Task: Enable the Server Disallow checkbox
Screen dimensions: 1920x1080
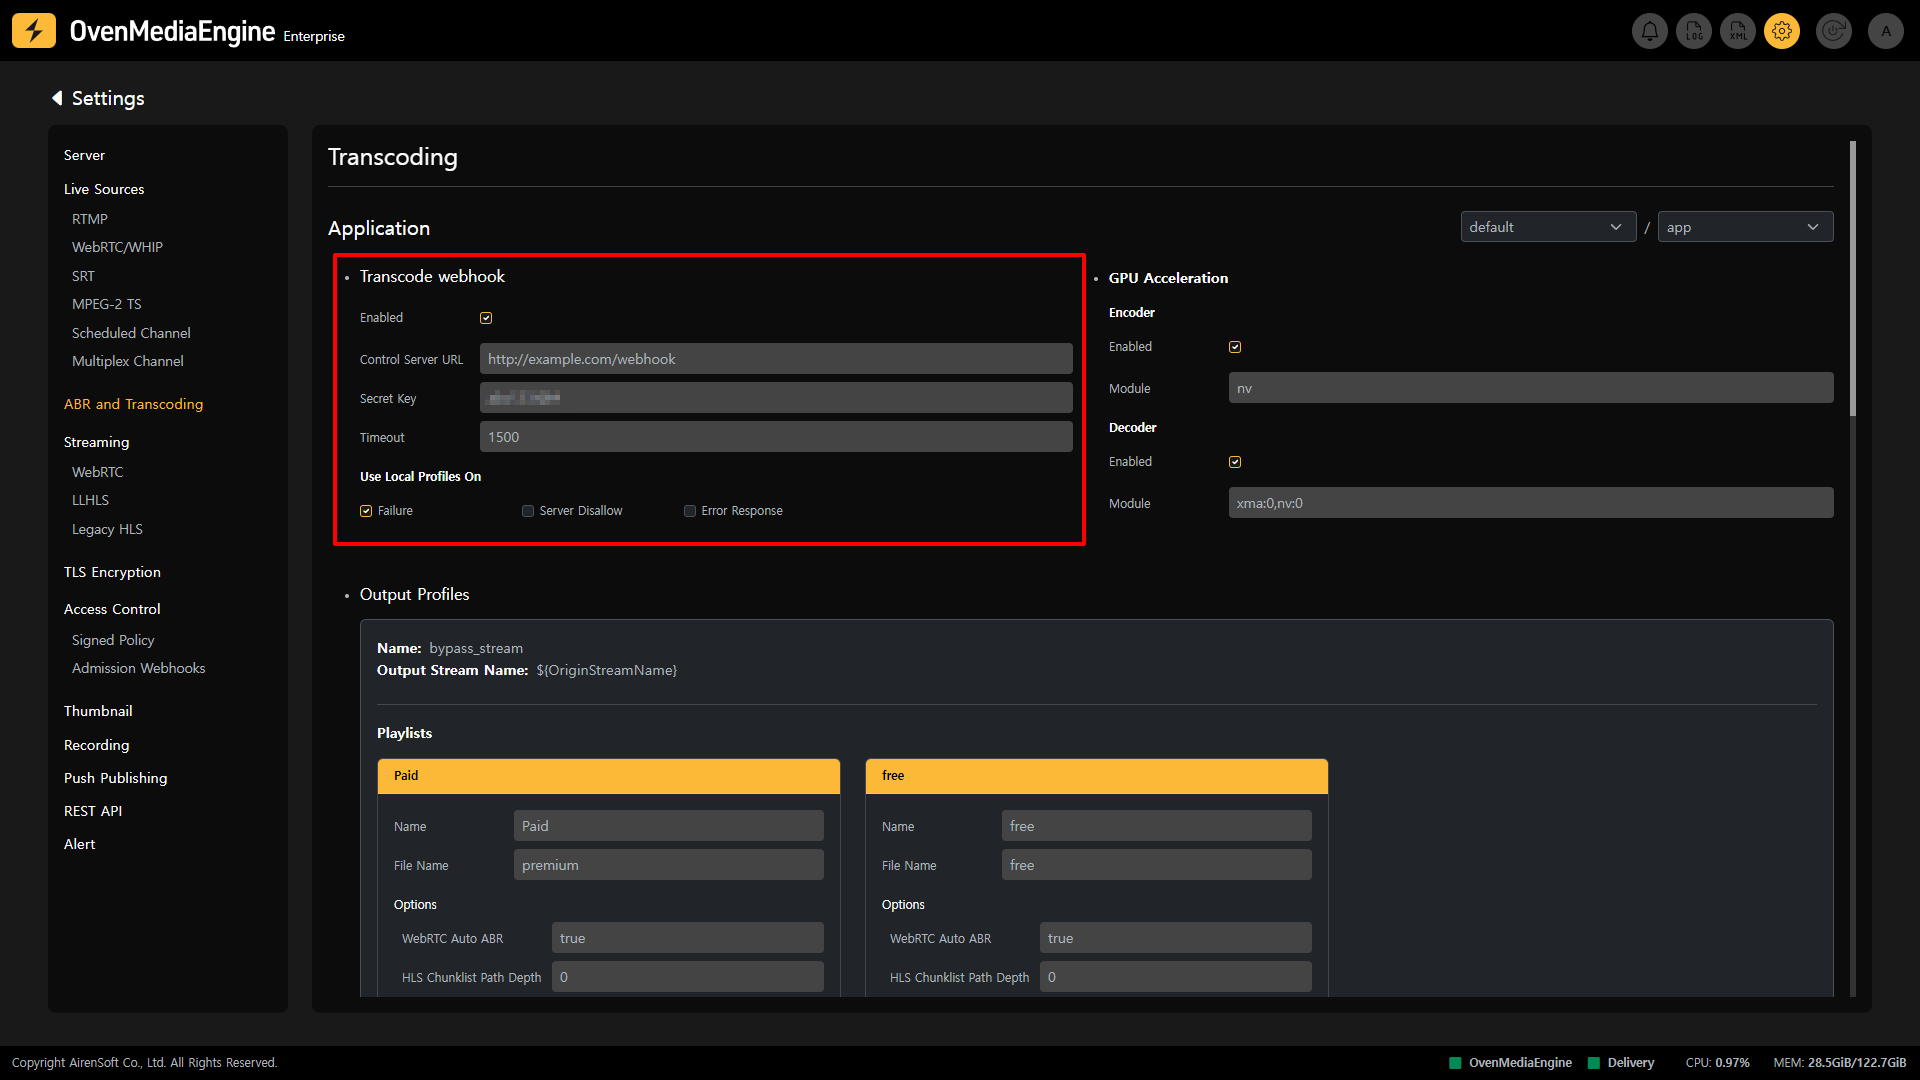Action: point(528,511)
